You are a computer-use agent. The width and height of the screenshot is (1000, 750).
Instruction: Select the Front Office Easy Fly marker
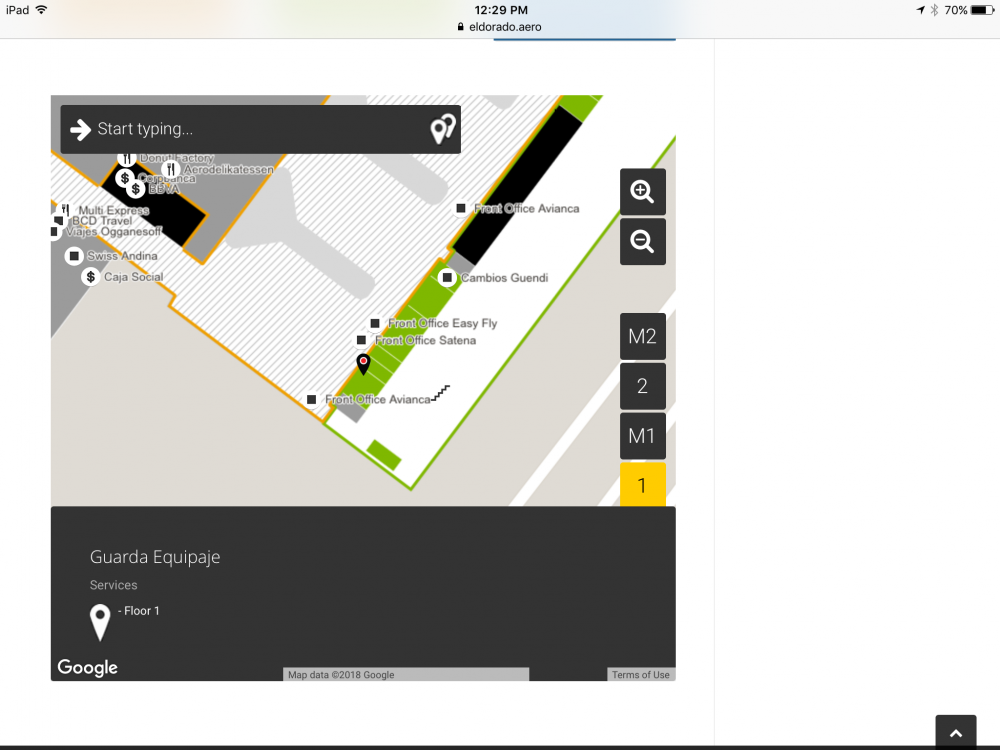pos(375,323)
